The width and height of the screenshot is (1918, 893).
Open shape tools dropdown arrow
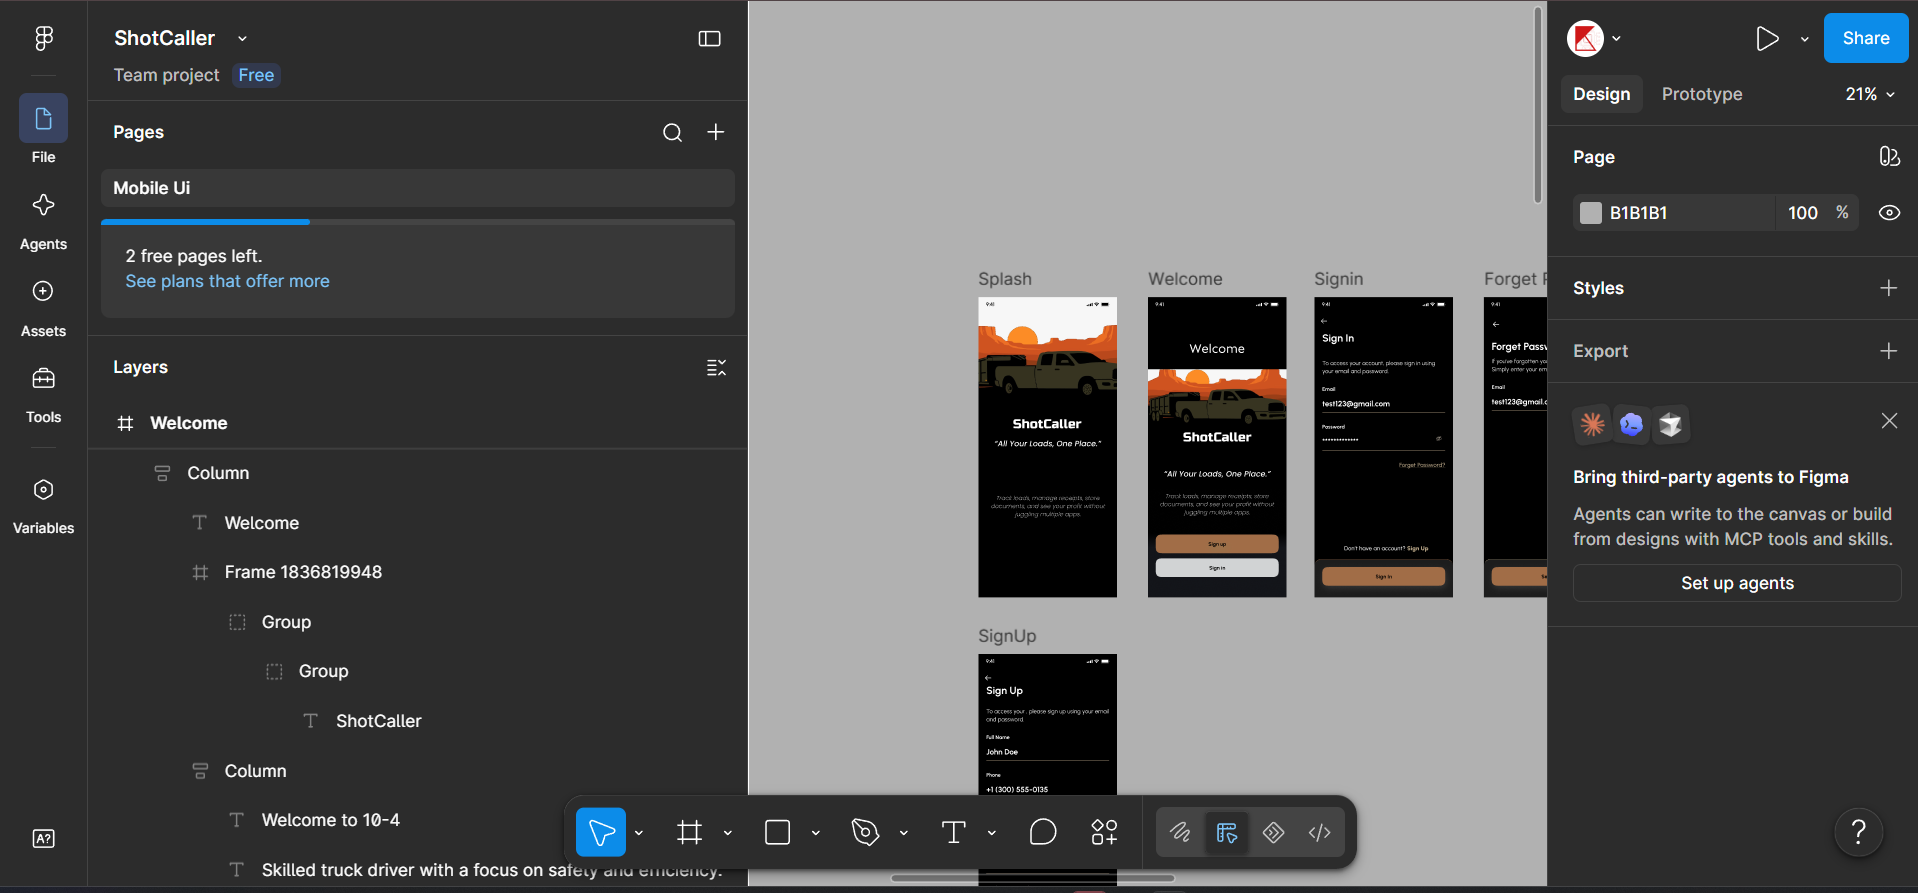(x=816, y=833)
